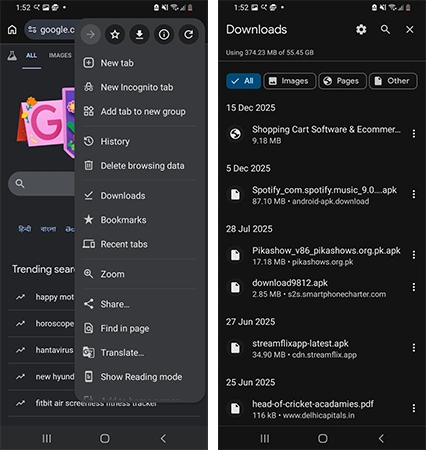Open options for streamflixapp-latest.apk

[414, 348]
